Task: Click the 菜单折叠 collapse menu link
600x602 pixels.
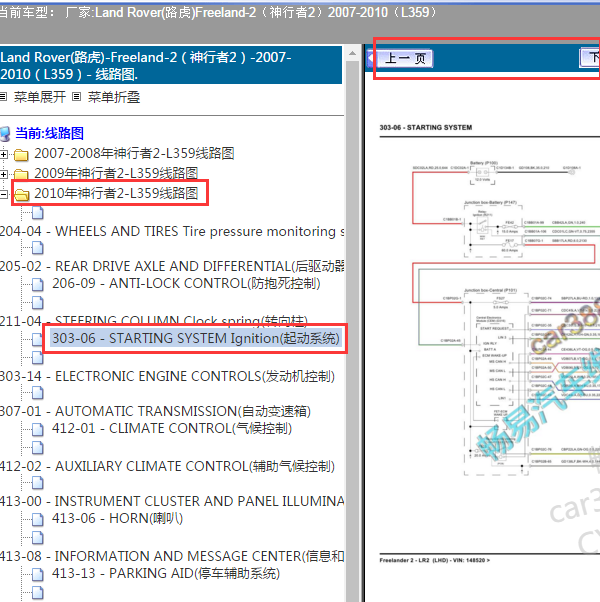Action: (114, 97)
